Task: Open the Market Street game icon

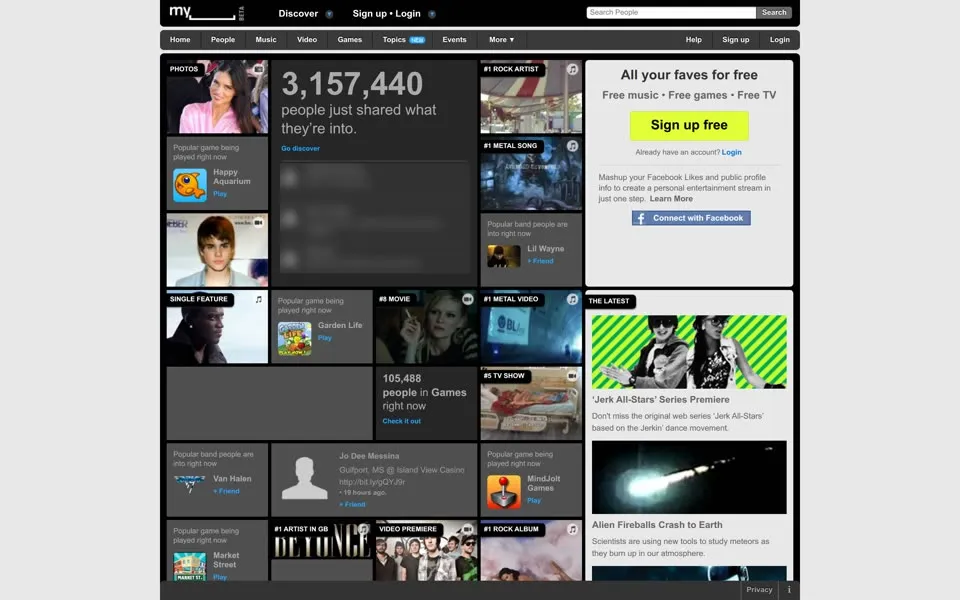Action: pos(190,566)
